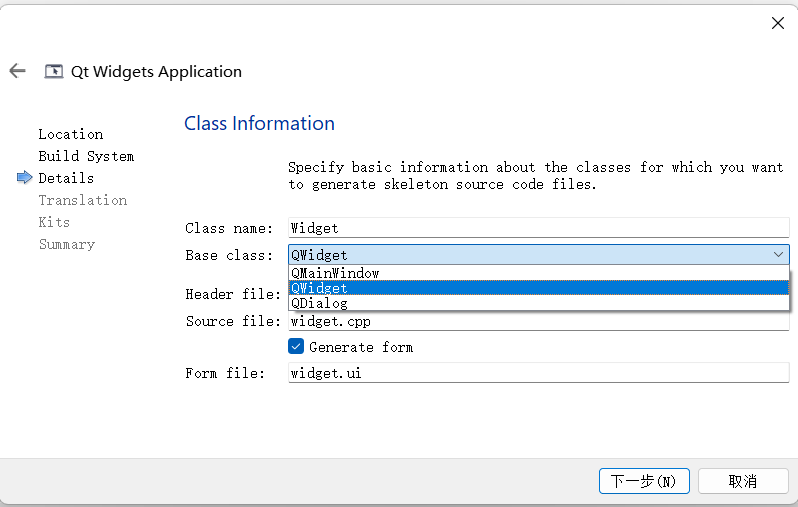Click the blue current-step arrow beside Details

click(24, 178)
